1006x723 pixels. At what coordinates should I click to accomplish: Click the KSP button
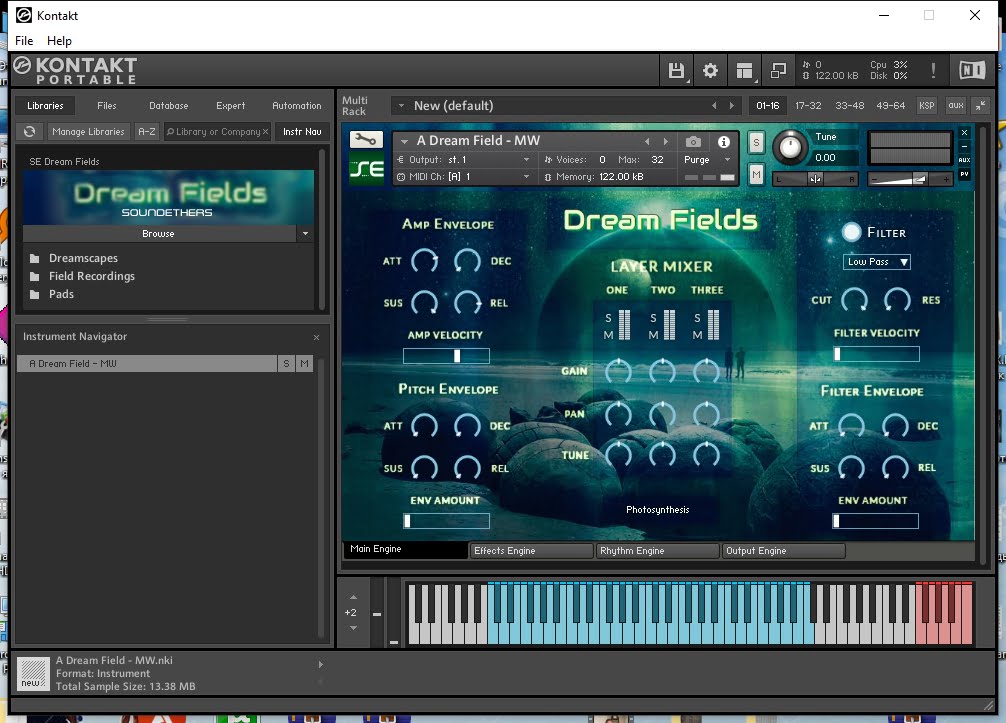tap(926, 106)
